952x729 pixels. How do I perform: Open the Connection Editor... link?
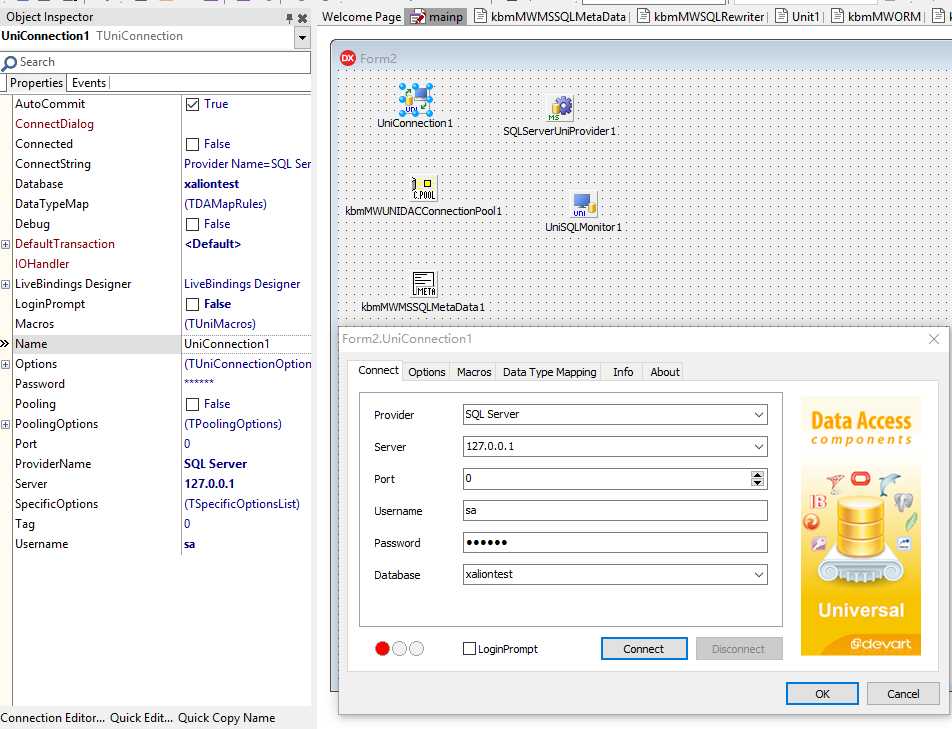[52, 718]
